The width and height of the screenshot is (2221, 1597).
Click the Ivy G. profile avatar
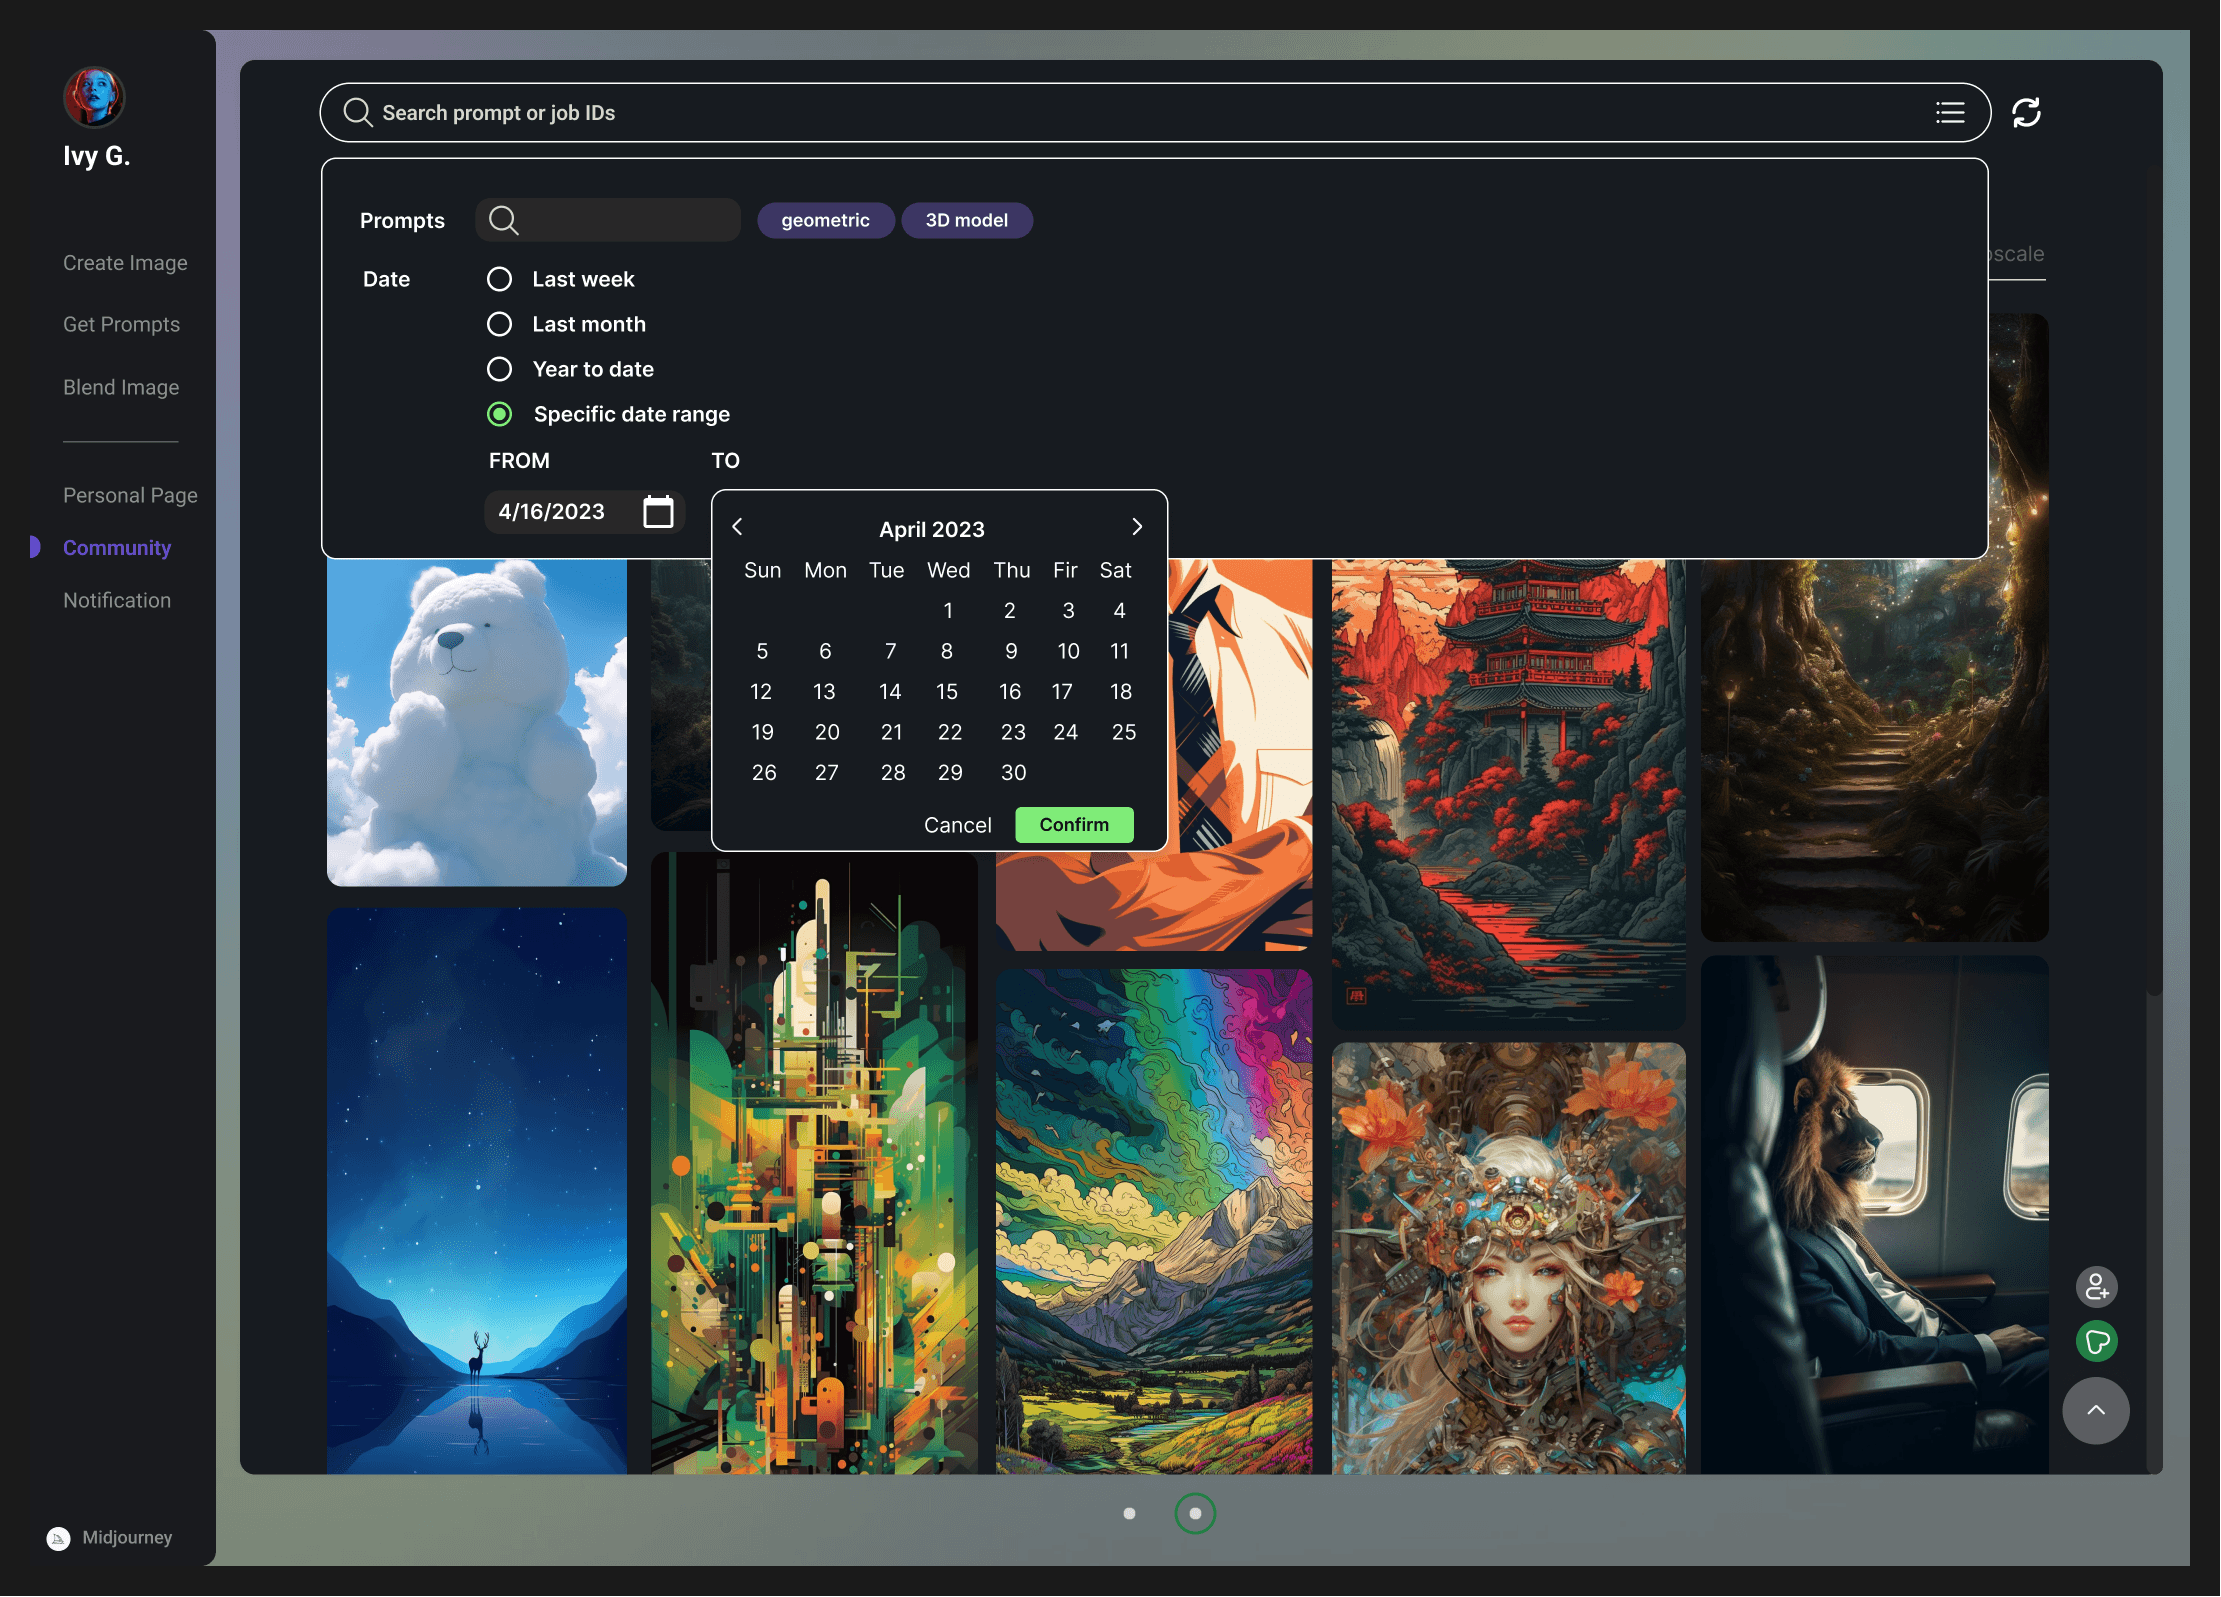pos(94,98)
